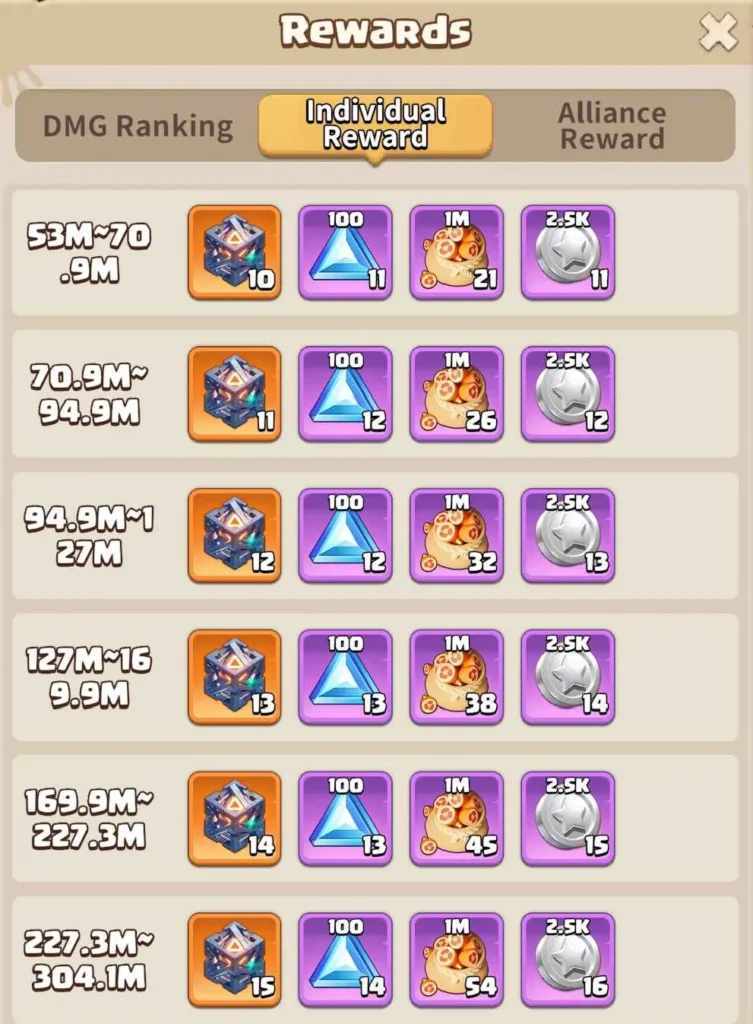Tap cube chest icon with quantity 10
Screen dimensions: 753x1024
(x=235, y=253)
